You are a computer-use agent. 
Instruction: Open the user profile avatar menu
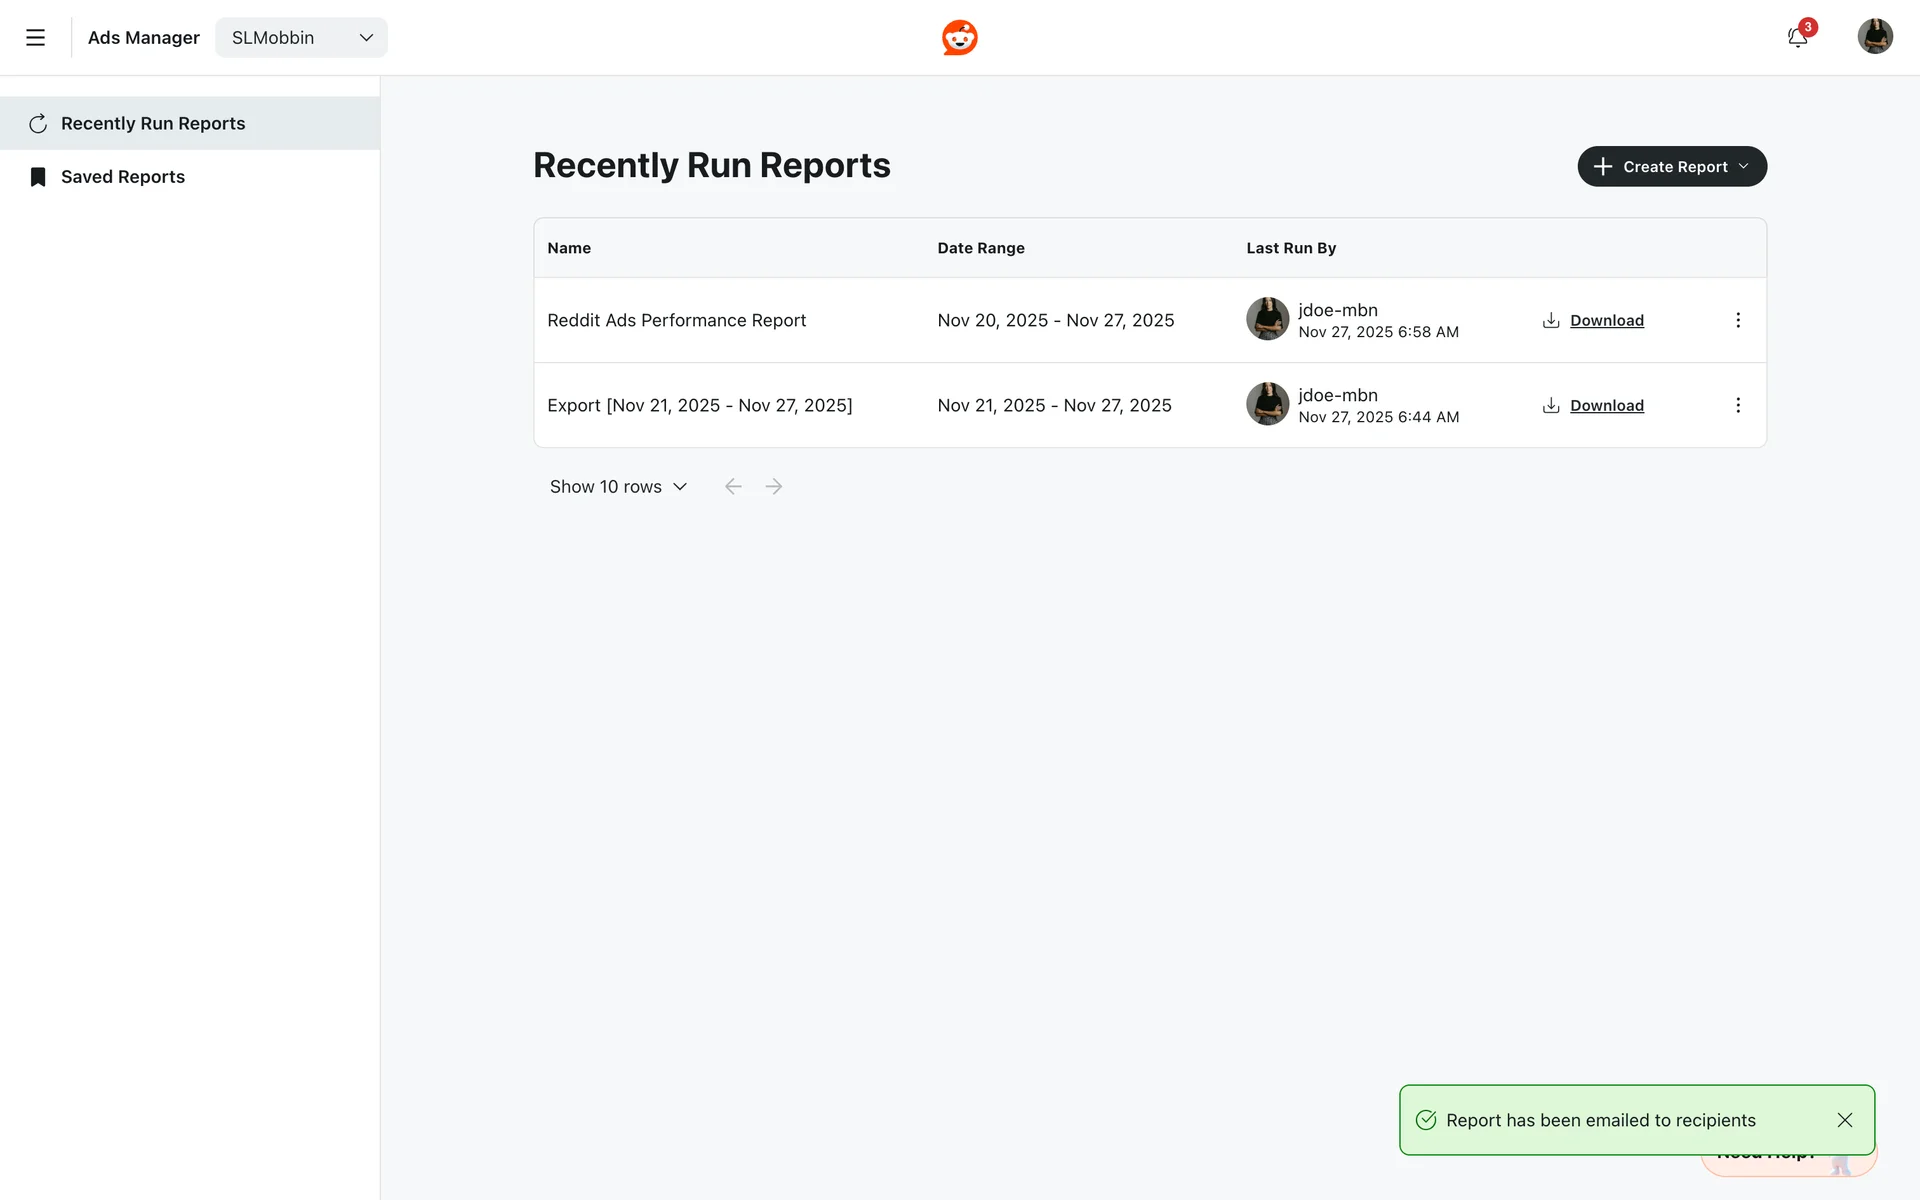[1874, 37]
